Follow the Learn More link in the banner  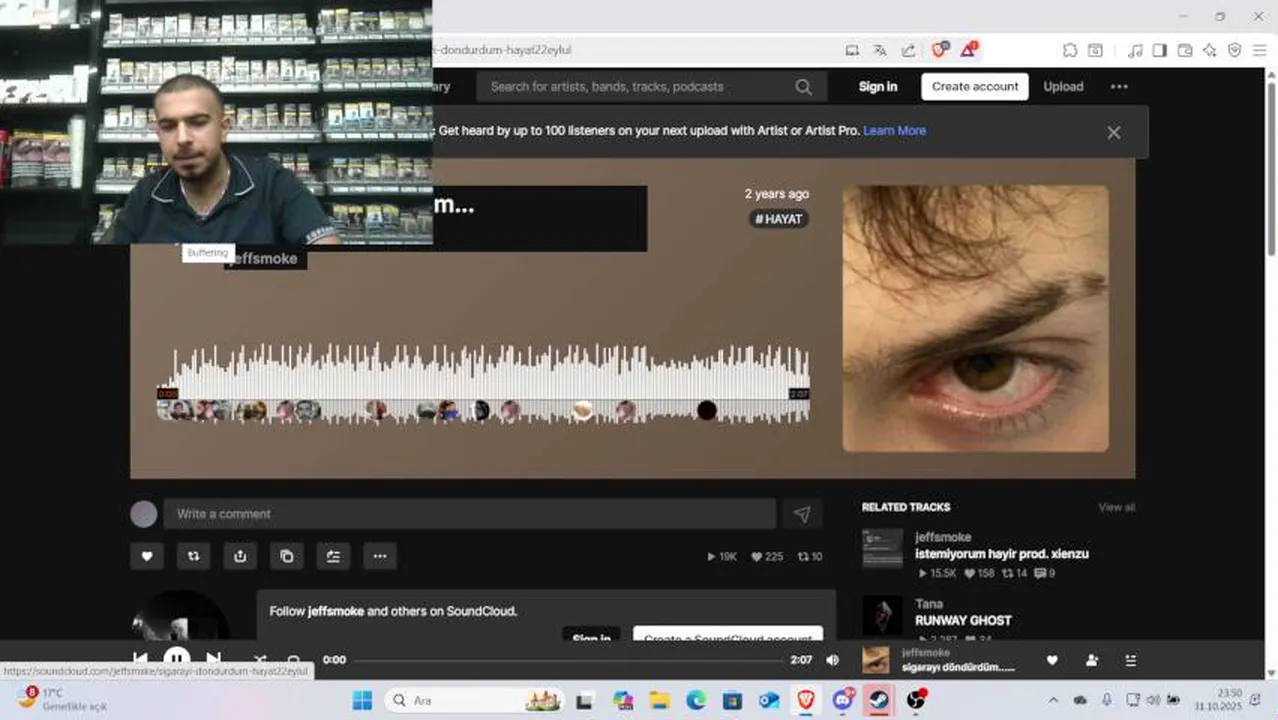pyautogui.click(x=894, y=131)
